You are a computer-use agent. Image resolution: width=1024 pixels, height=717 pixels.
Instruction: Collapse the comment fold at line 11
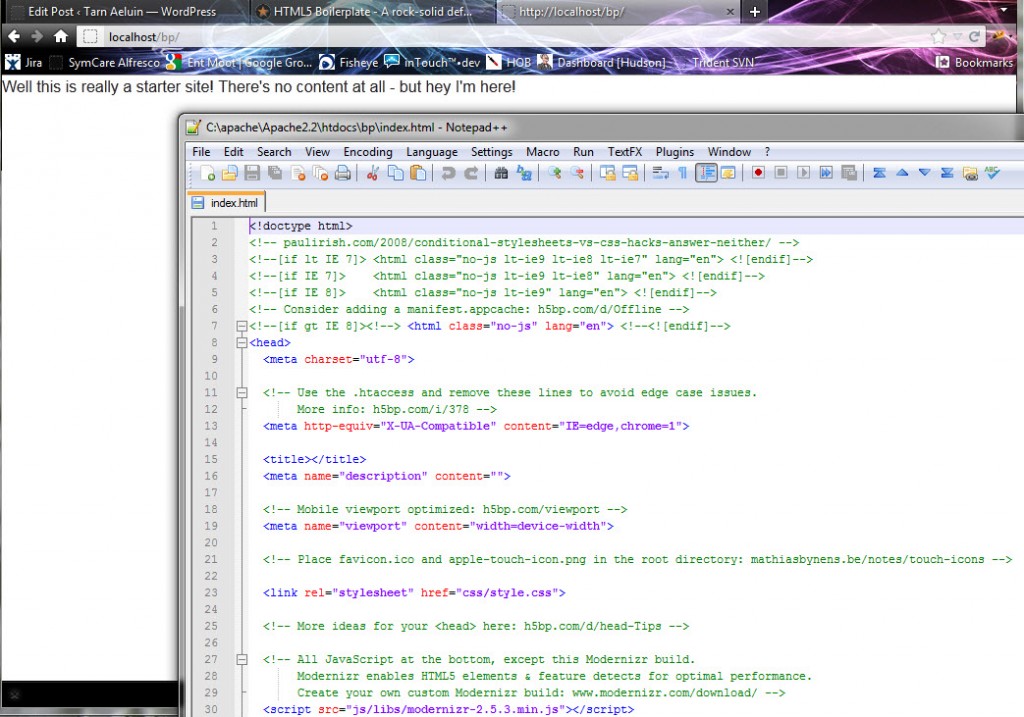[241, 392]
